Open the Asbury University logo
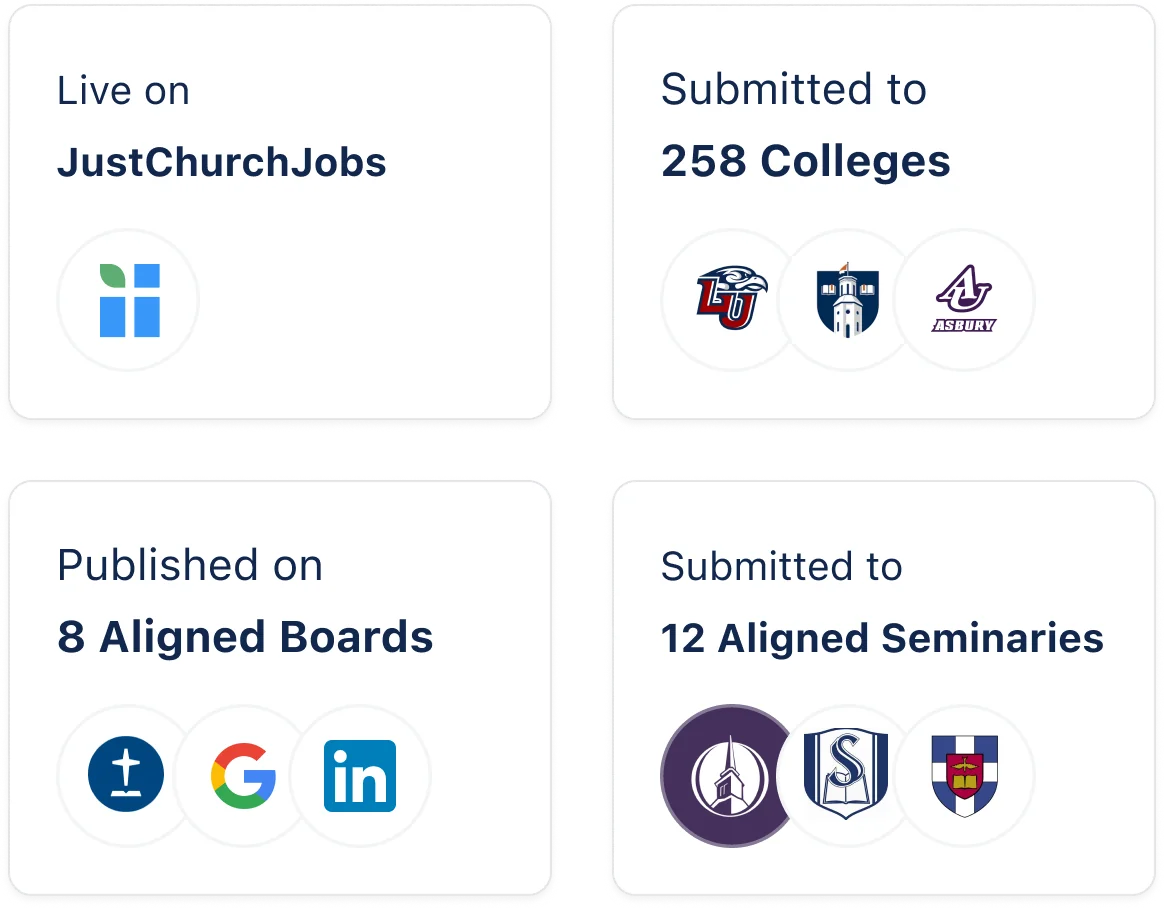 964,300
